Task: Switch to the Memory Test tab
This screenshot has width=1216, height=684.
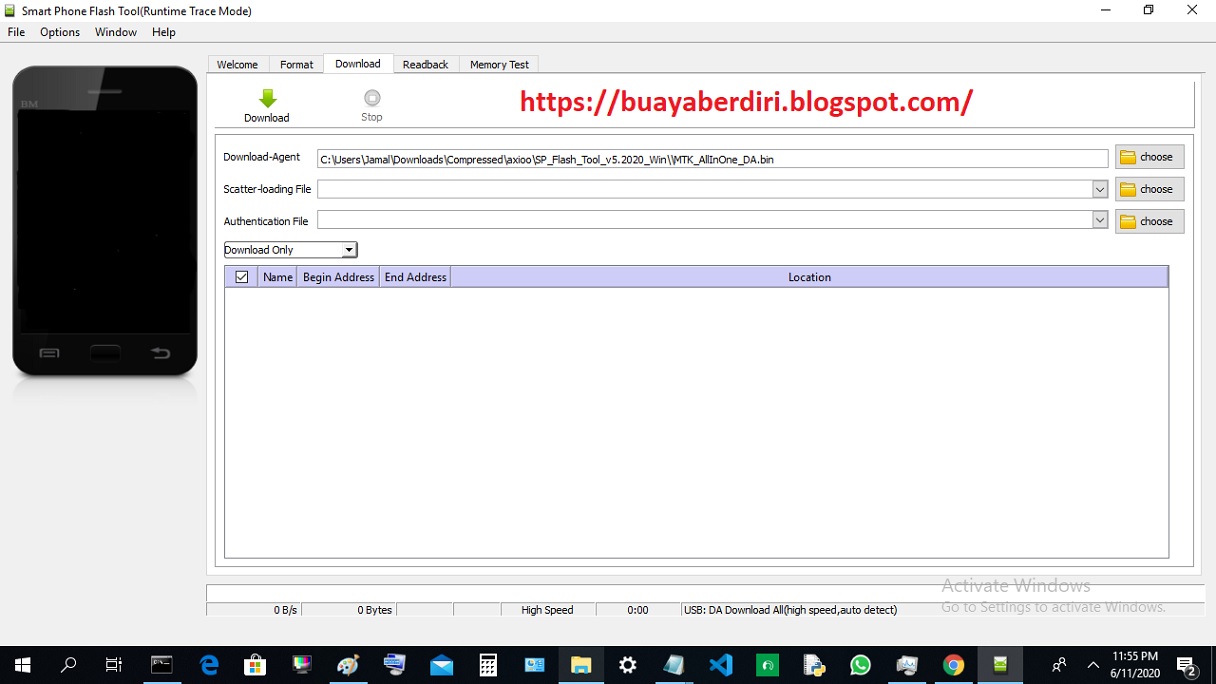Action: tap(499, 64)
